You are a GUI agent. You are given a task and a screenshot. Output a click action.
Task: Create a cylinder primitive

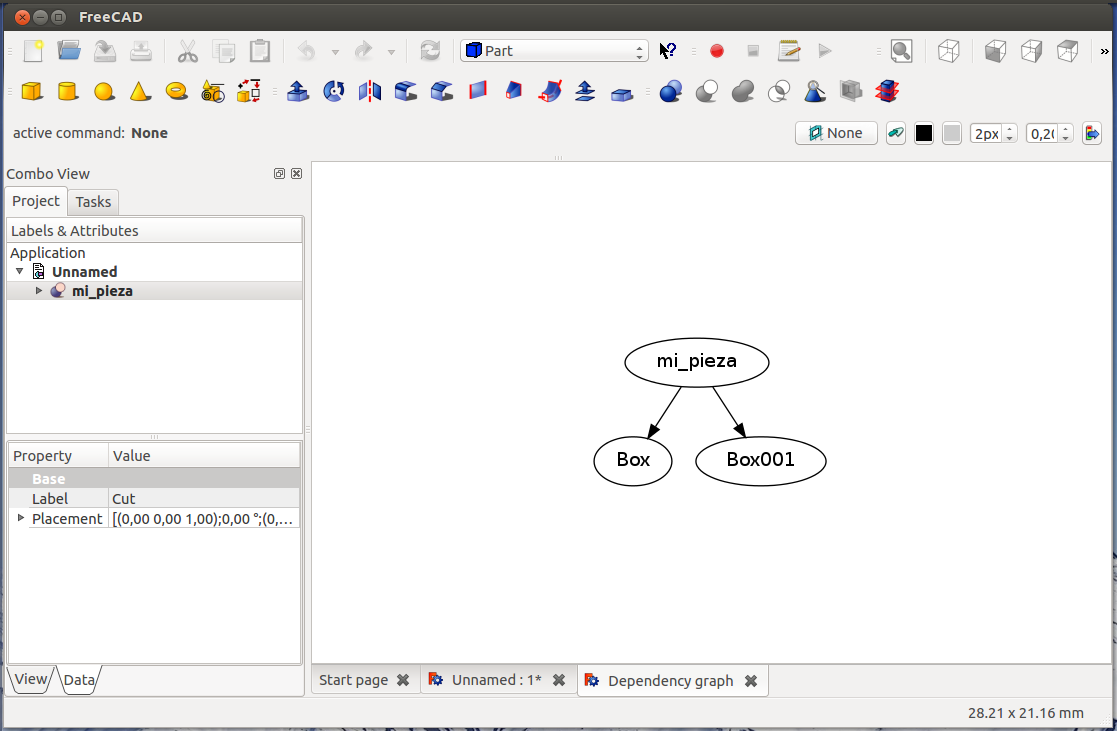pos(68,92)
